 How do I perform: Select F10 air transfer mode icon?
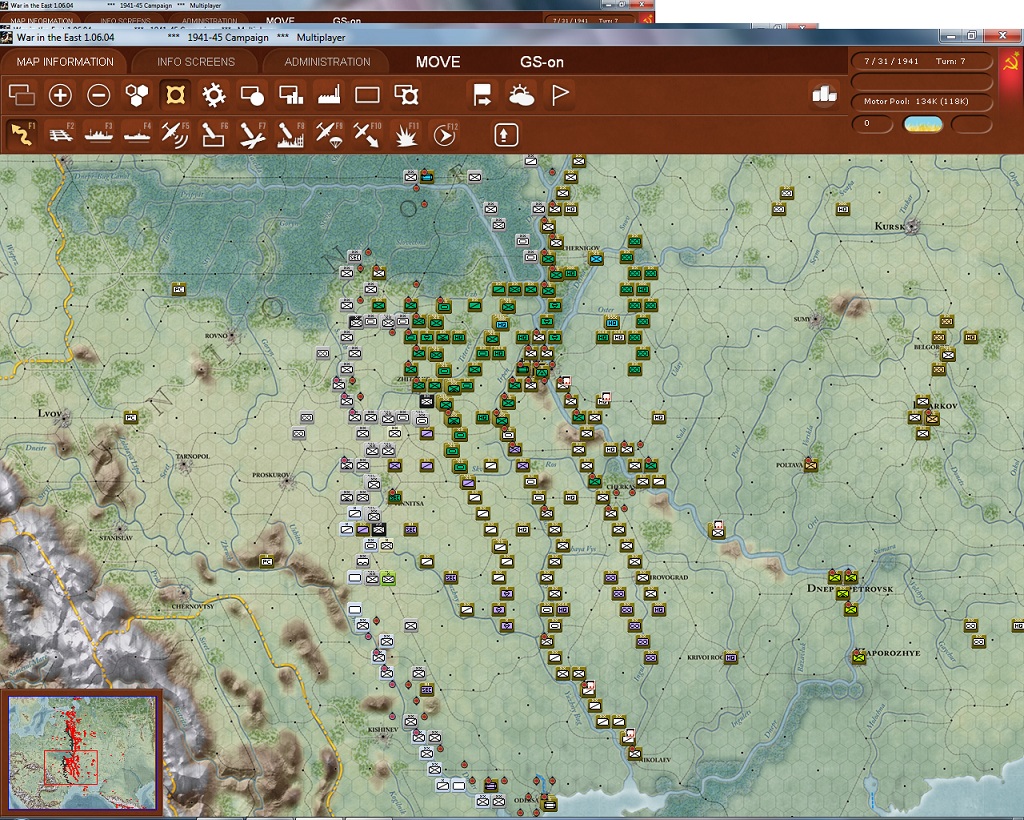[367, 134]
